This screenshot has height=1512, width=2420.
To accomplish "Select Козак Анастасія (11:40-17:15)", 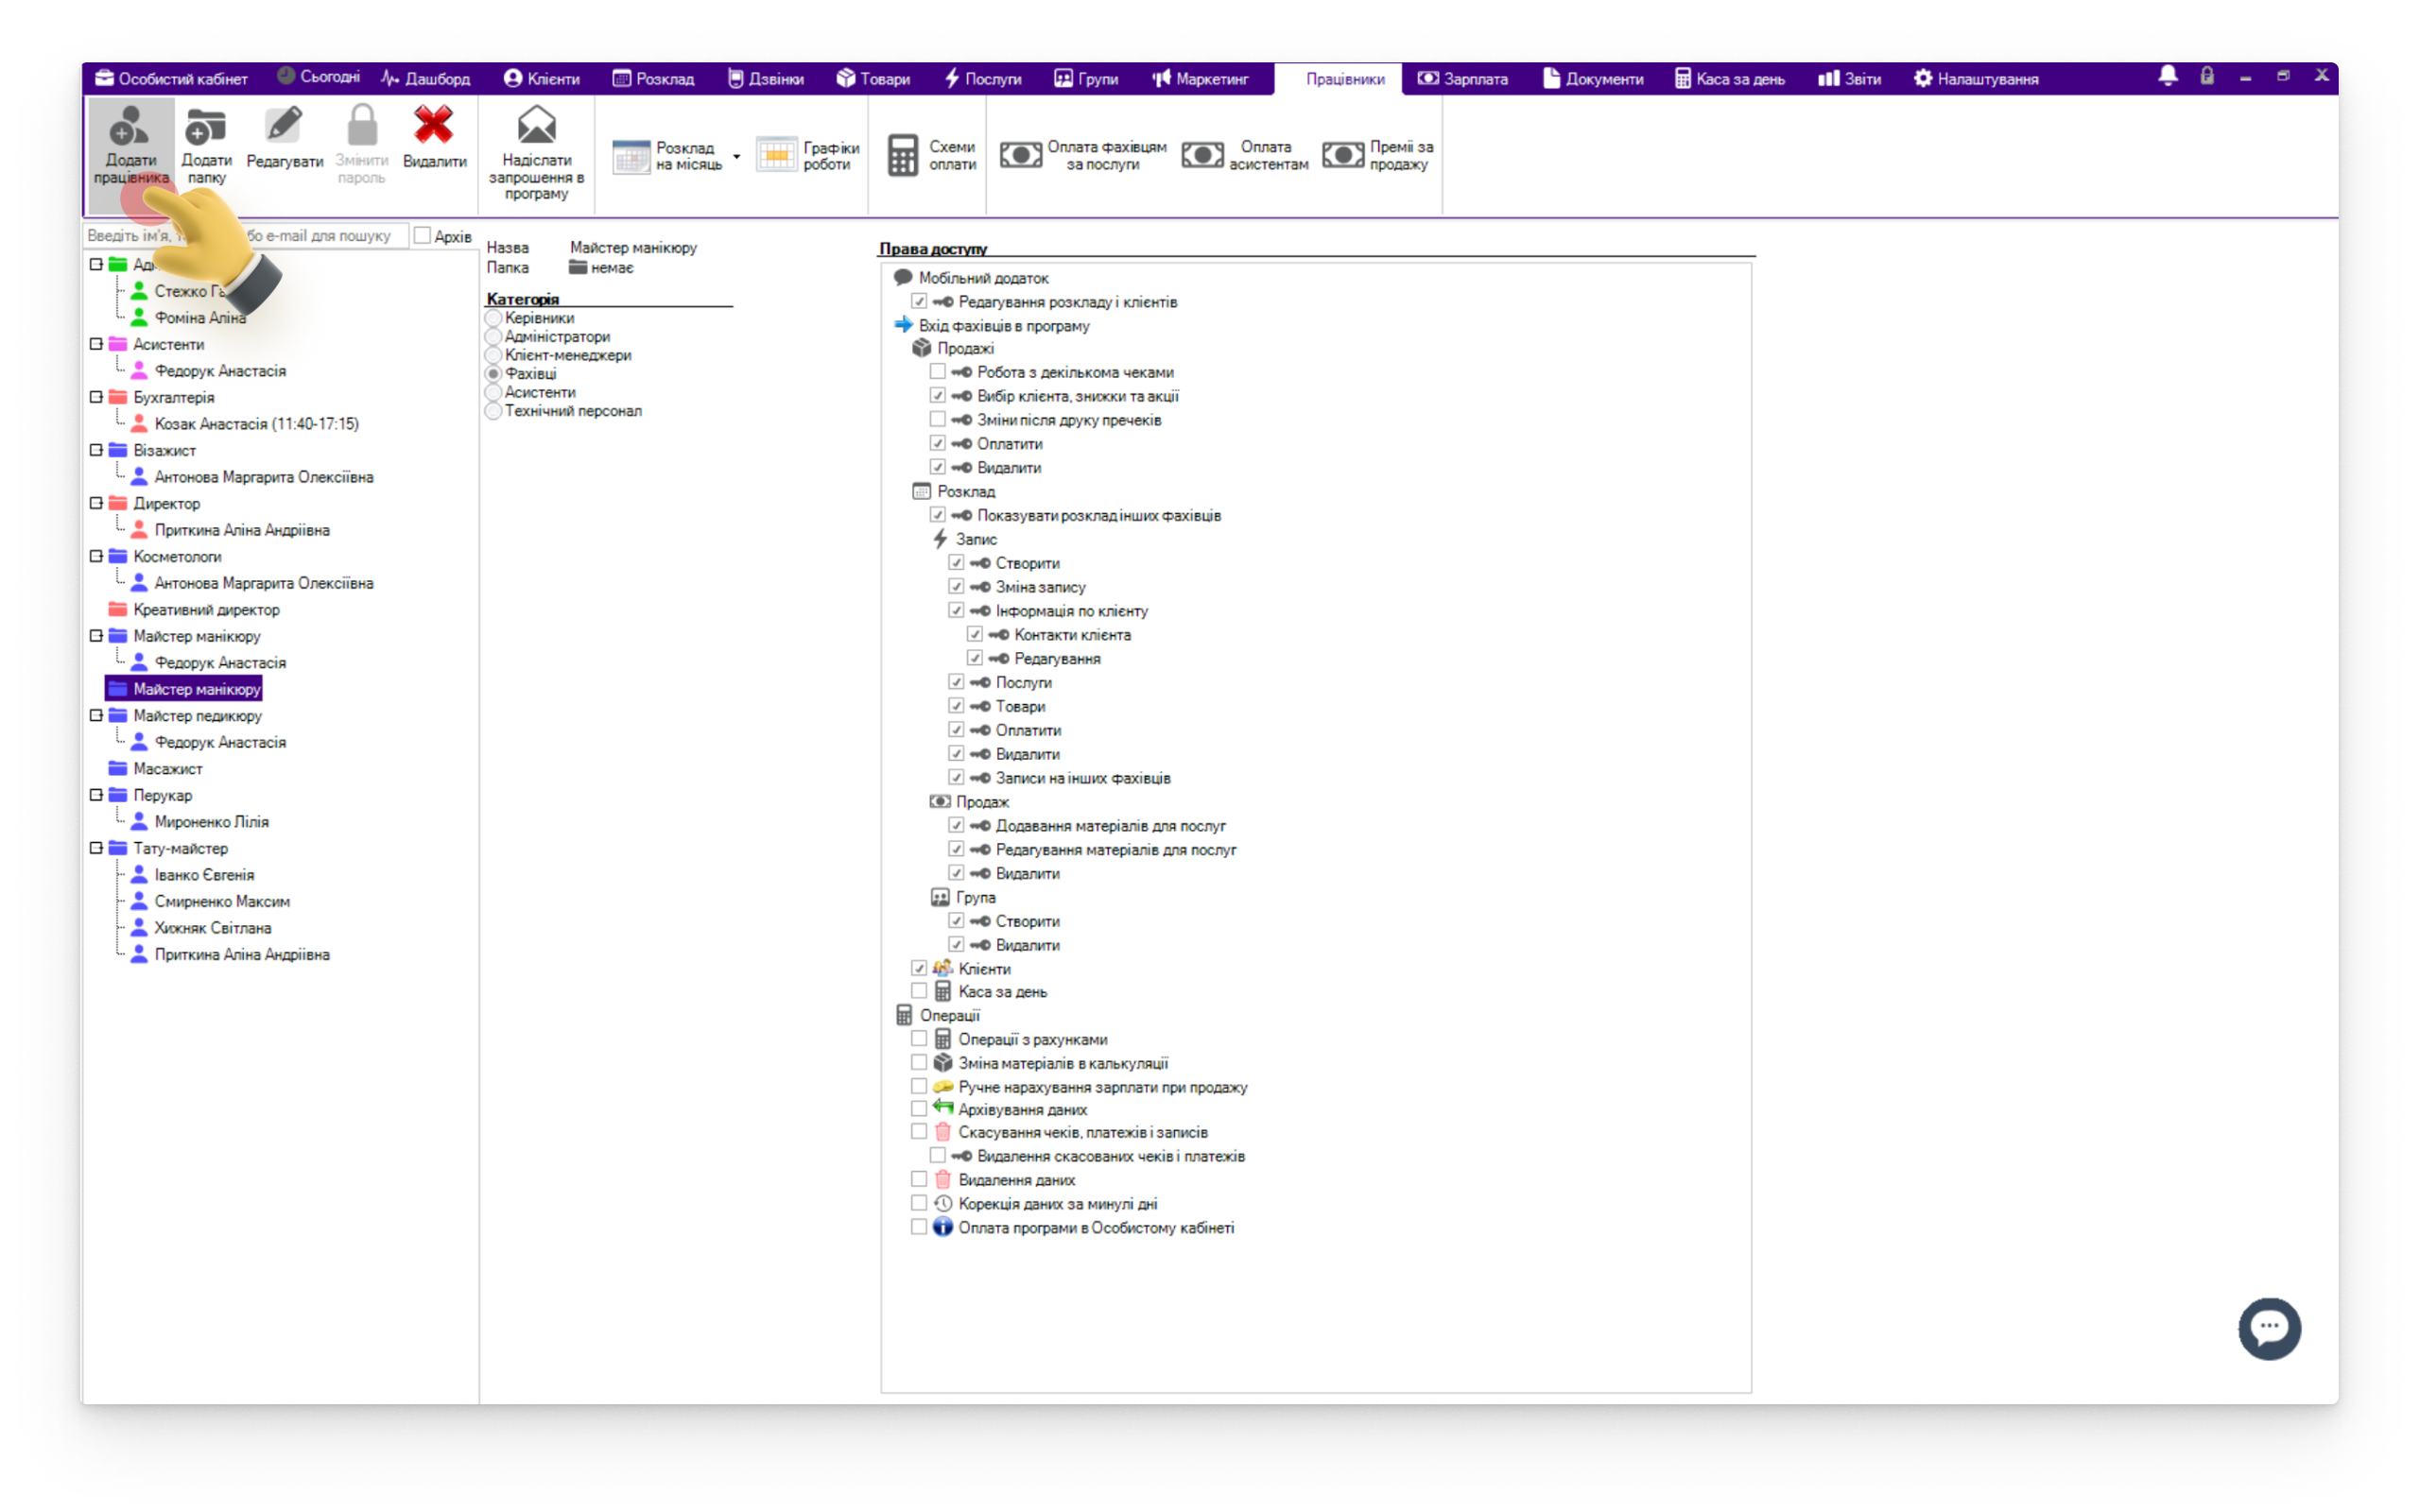I will tap(256, 423).
